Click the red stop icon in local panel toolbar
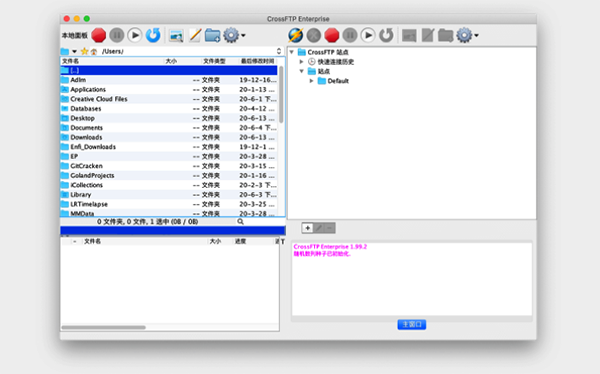 point(99,35)
